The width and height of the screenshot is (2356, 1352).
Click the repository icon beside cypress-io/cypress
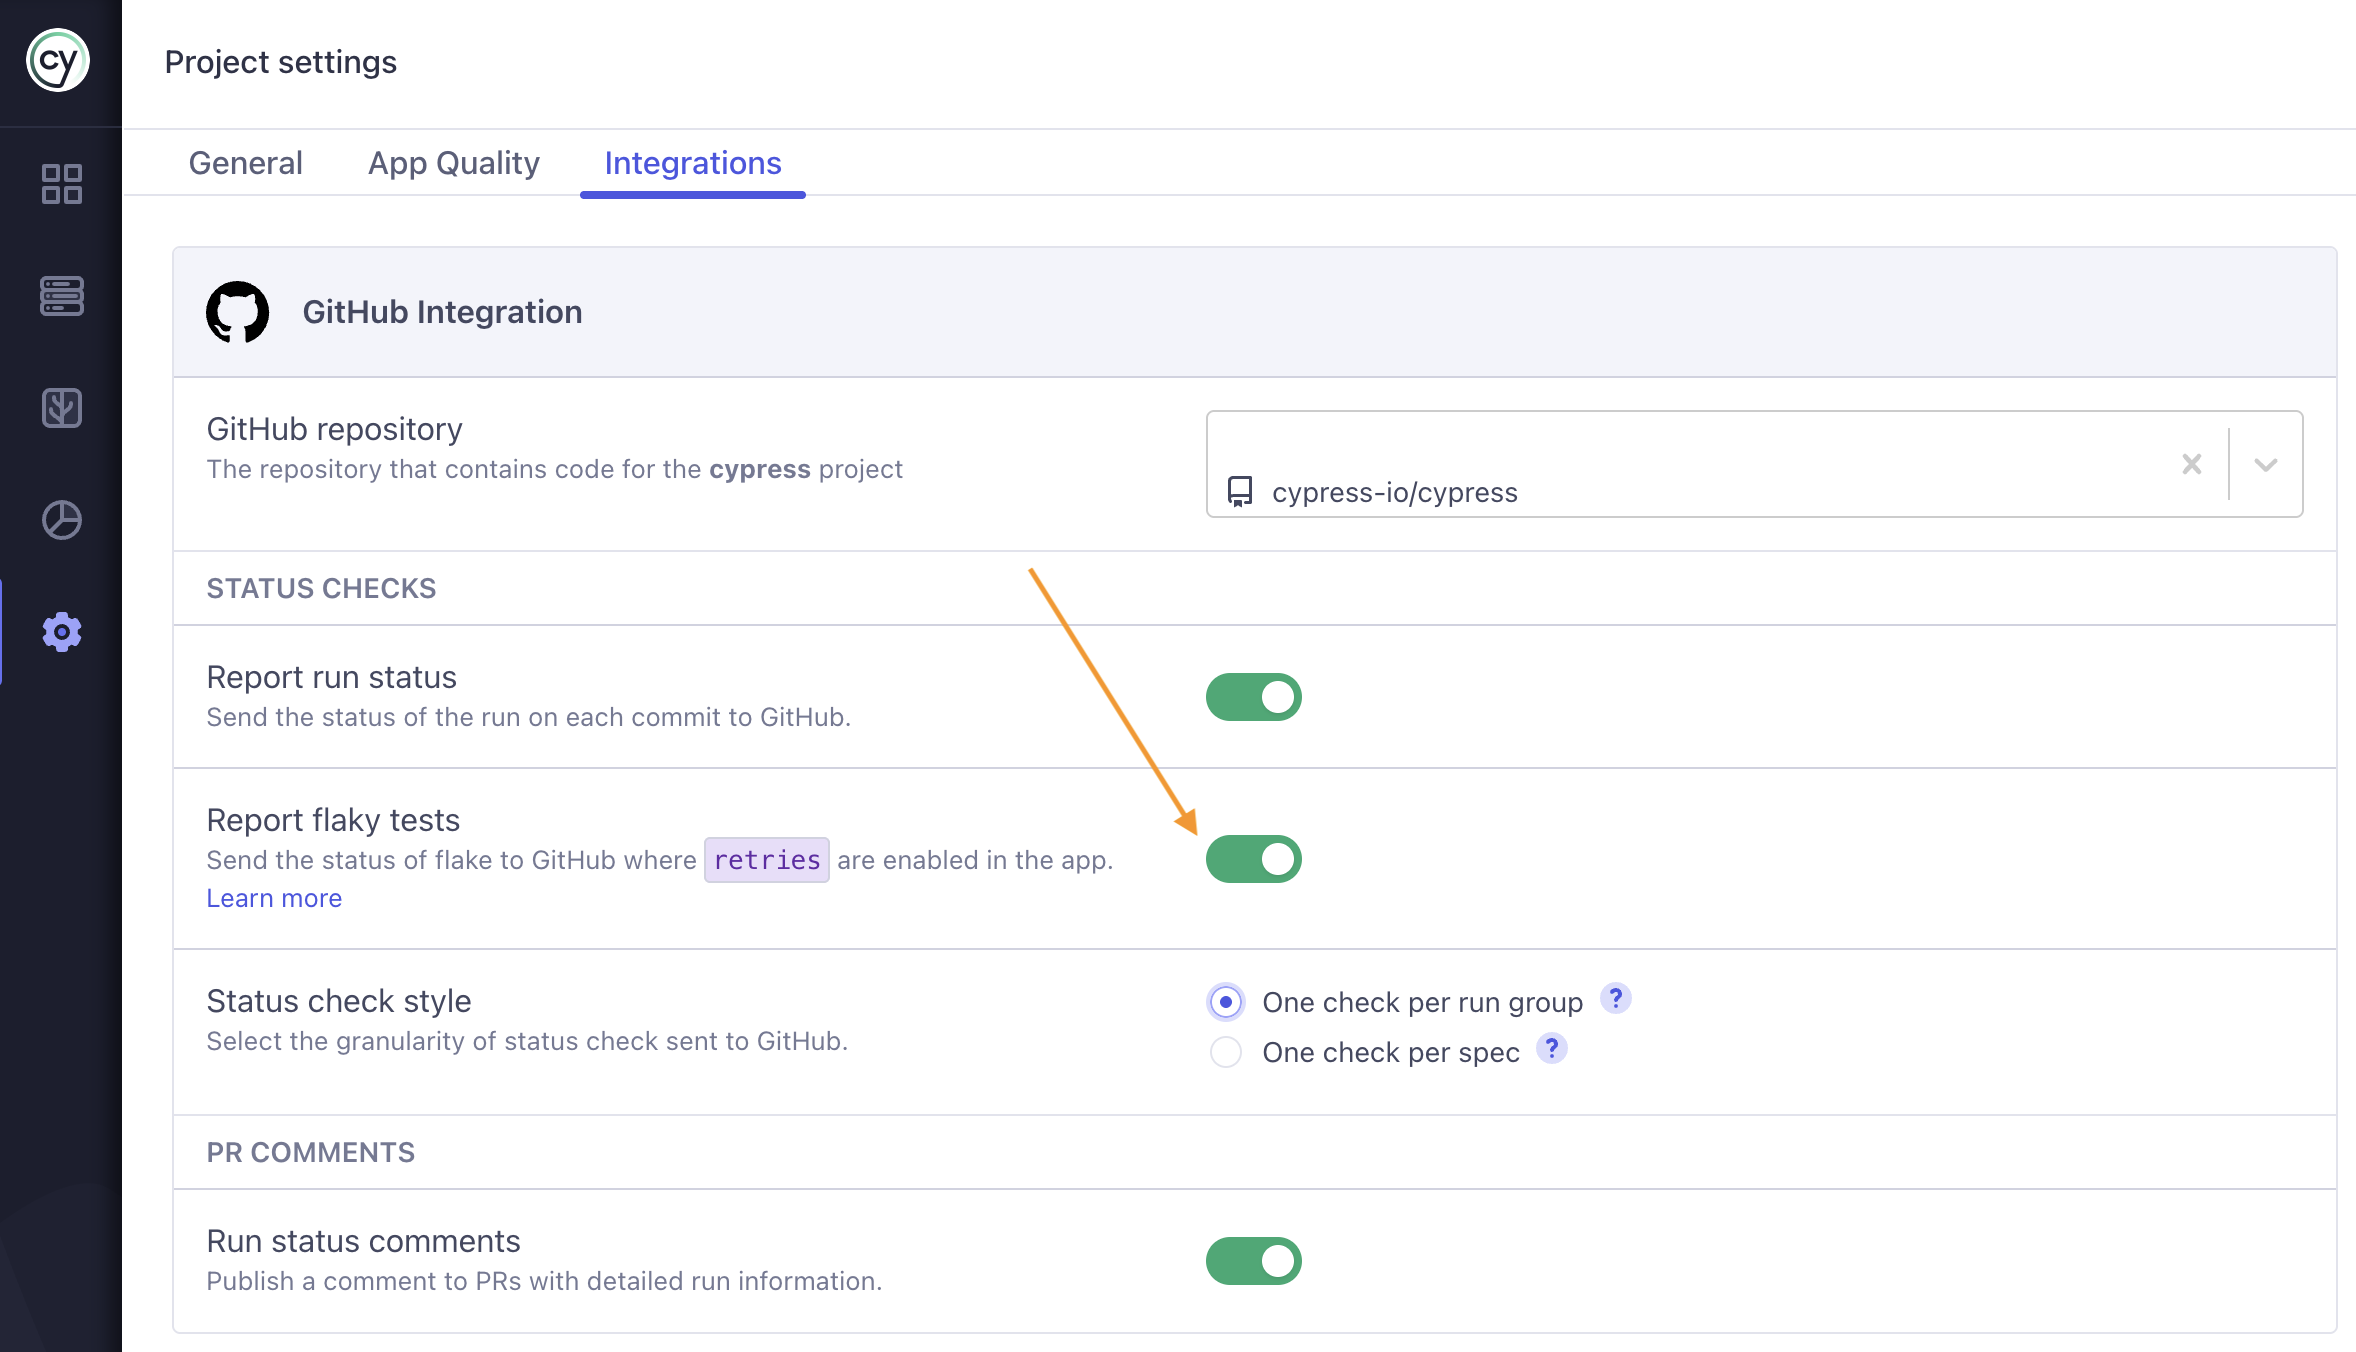tap(1240, 491)
